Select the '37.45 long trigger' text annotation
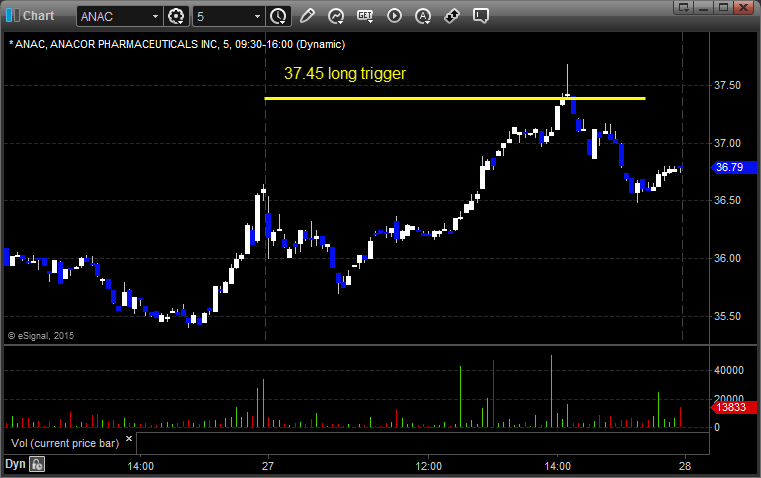The image size is (761, 478). click(345, 73)
